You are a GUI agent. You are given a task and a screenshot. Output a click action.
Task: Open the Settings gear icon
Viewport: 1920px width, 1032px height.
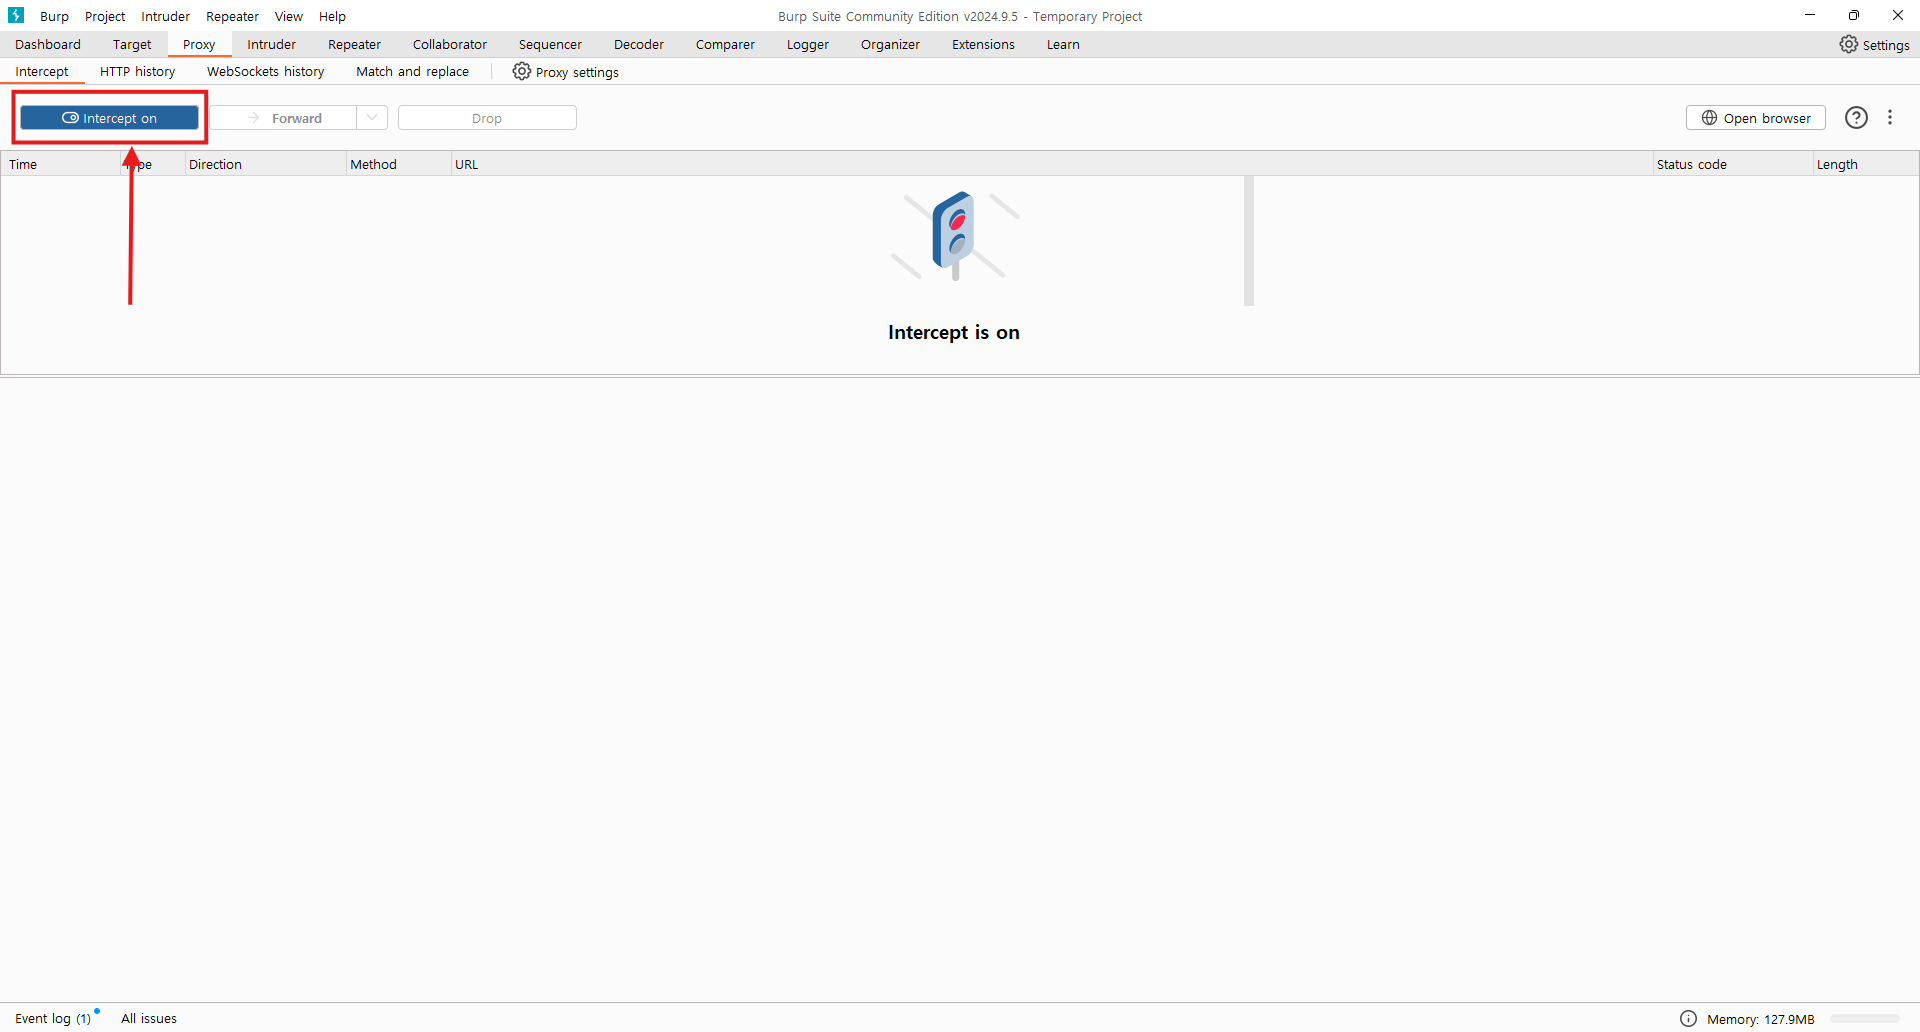[1849, 44]
